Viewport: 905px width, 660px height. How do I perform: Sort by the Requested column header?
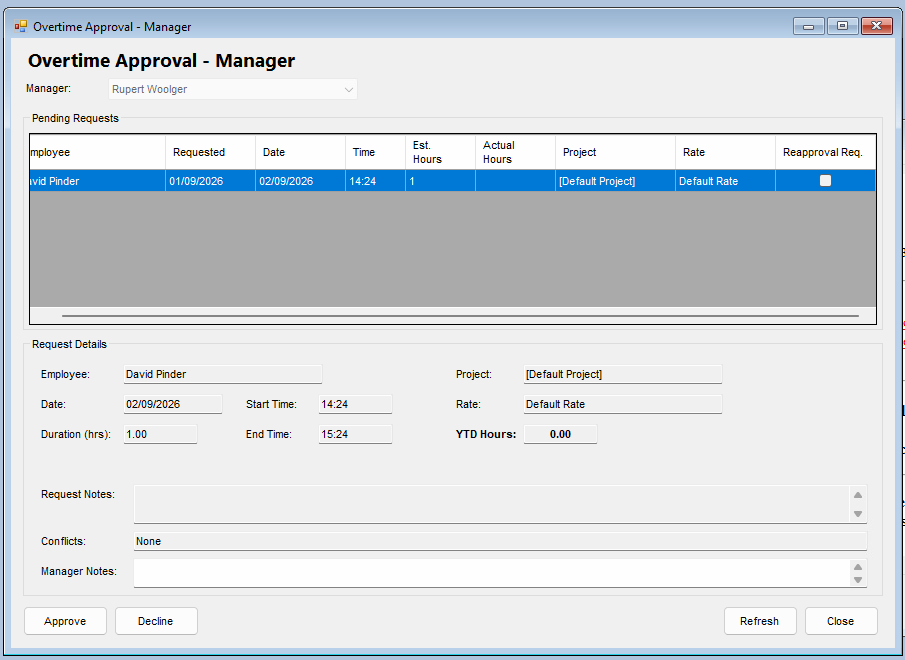click(x=210, y=152)
